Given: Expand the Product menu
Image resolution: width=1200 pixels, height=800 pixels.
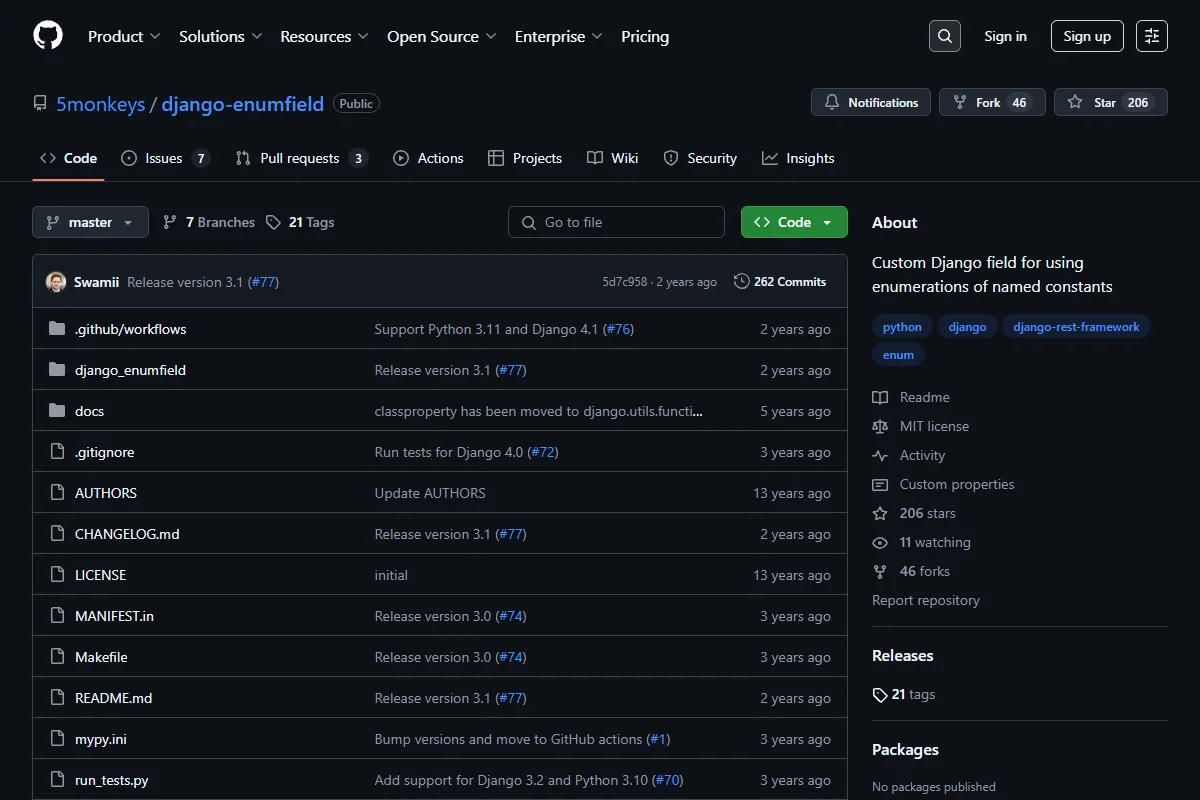Looking at the screenshot, I should [124, 36].
